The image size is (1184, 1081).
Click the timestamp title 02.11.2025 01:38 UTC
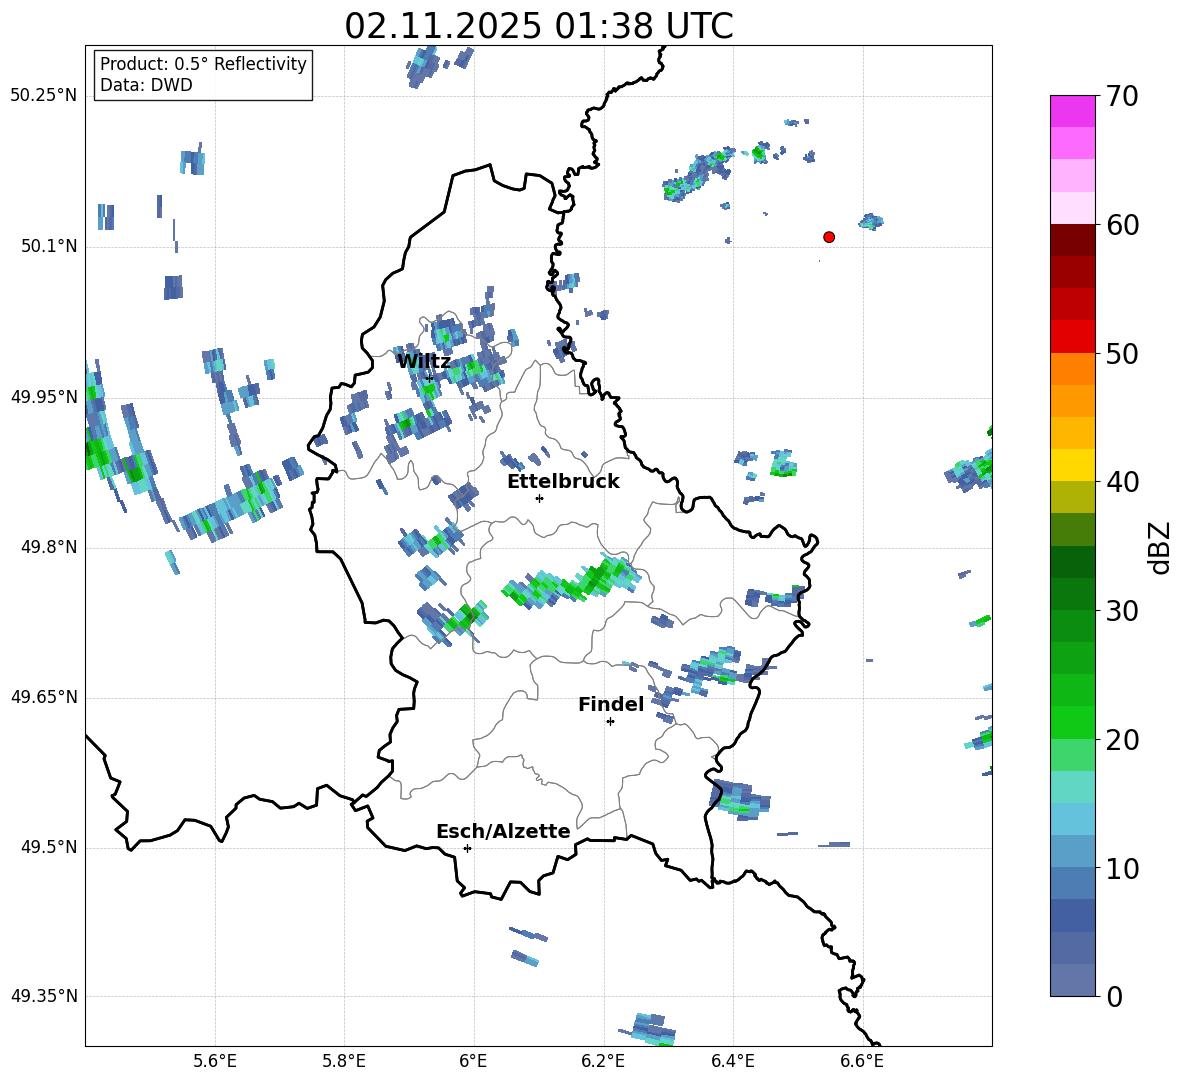(x=538, y=26)
